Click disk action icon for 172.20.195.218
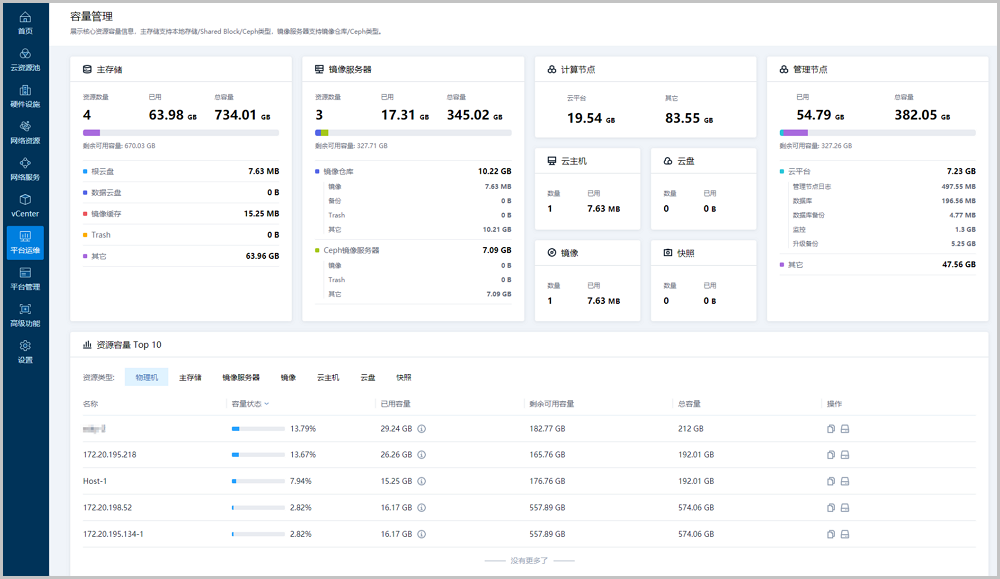This screenshot has height=579, width=1000. pos(845,455)
